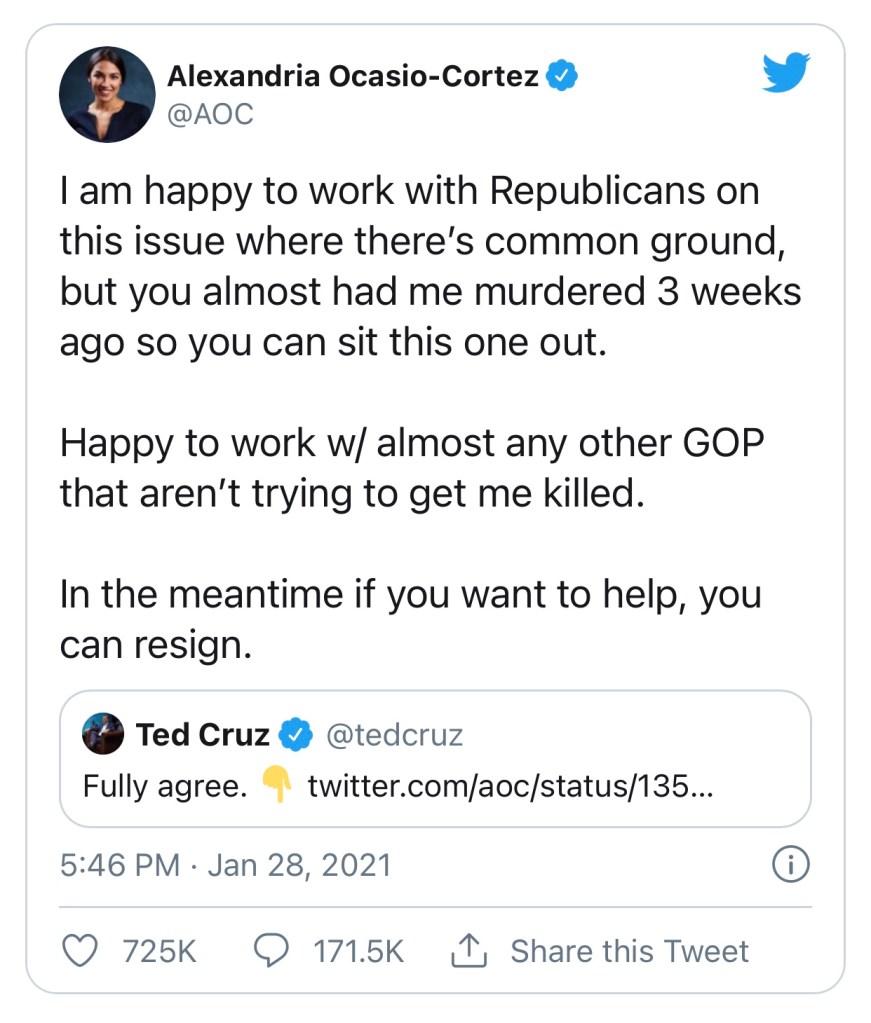Click Ted Cruz's small avatar
This screenshot has width=871, height=1023.
click(103, 735)
